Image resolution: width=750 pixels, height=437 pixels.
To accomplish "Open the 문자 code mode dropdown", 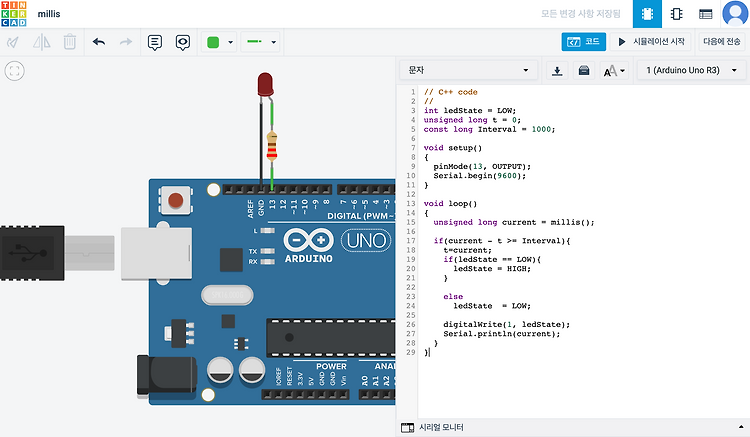I will tap(468, 70).
